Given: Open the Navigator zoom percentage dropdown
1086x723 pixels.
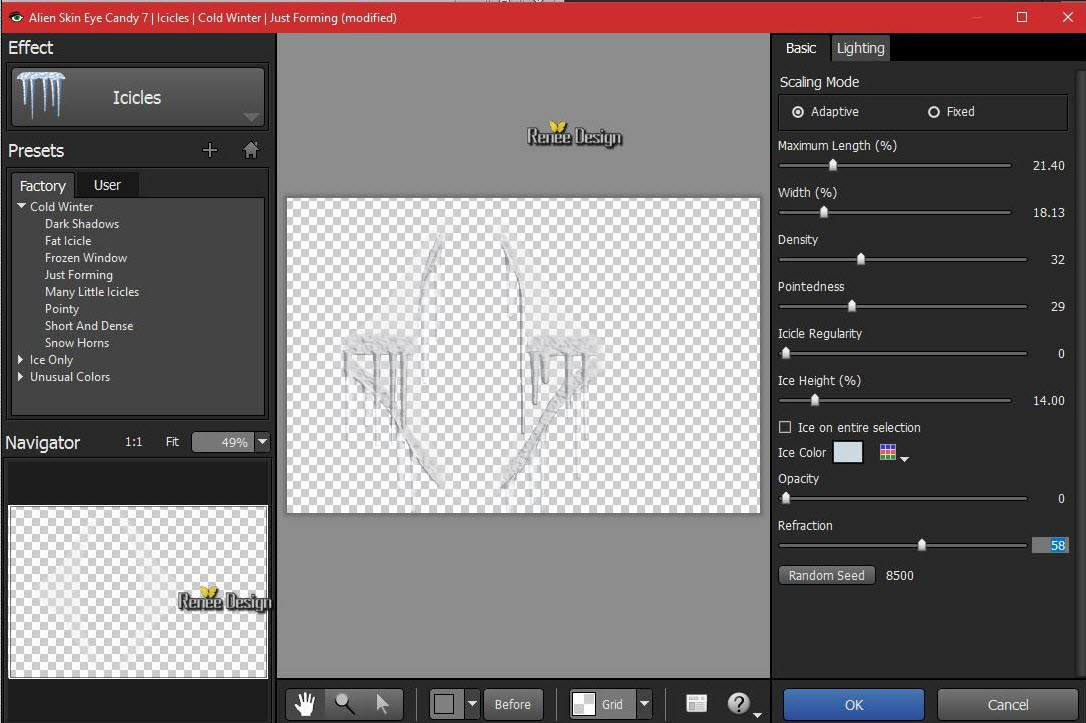Looking at the screenshot, I should (262, 442).
